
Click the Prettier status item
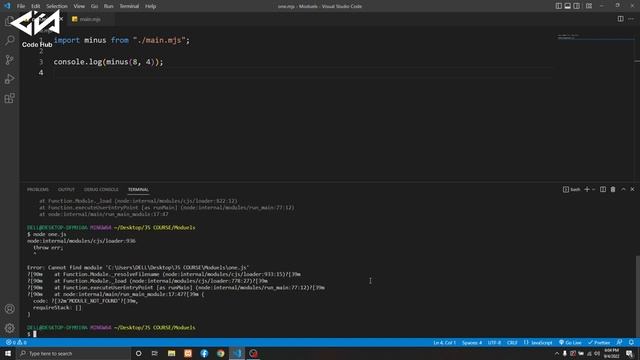(x=599, y=342)
